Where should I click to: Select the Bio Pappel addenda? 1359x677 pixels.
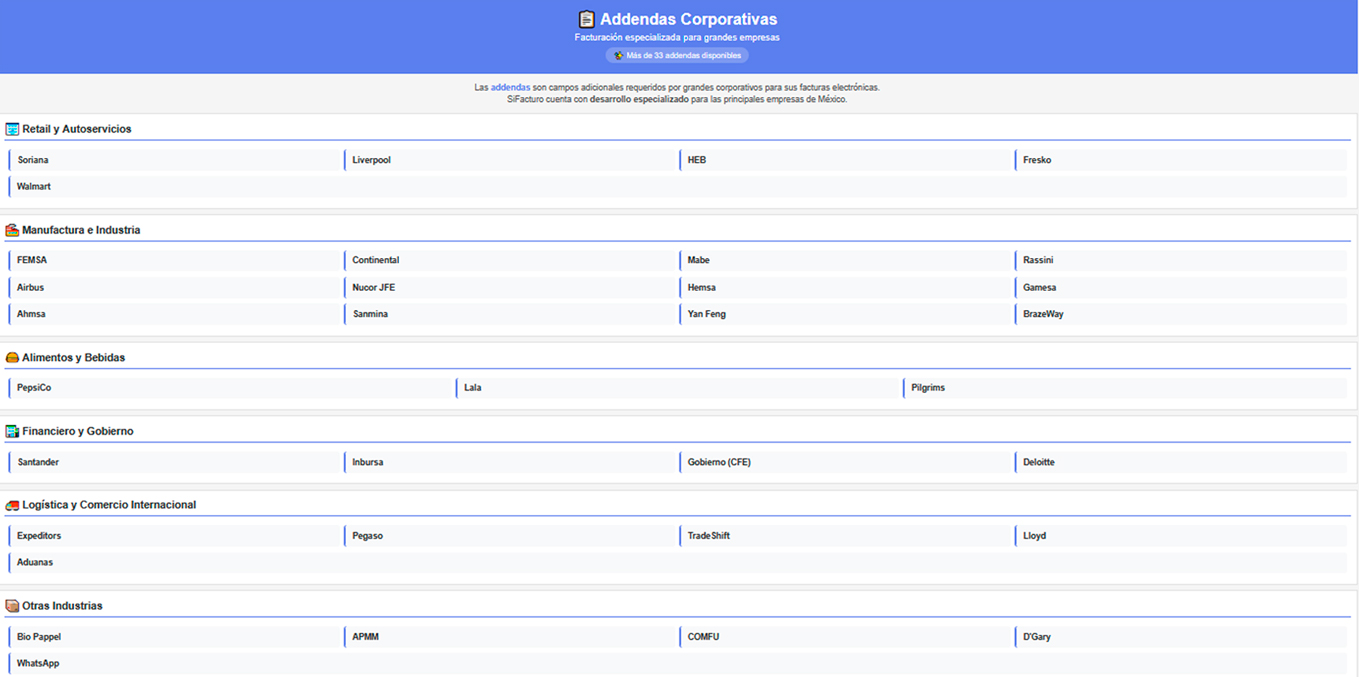(x=39, y=637)
